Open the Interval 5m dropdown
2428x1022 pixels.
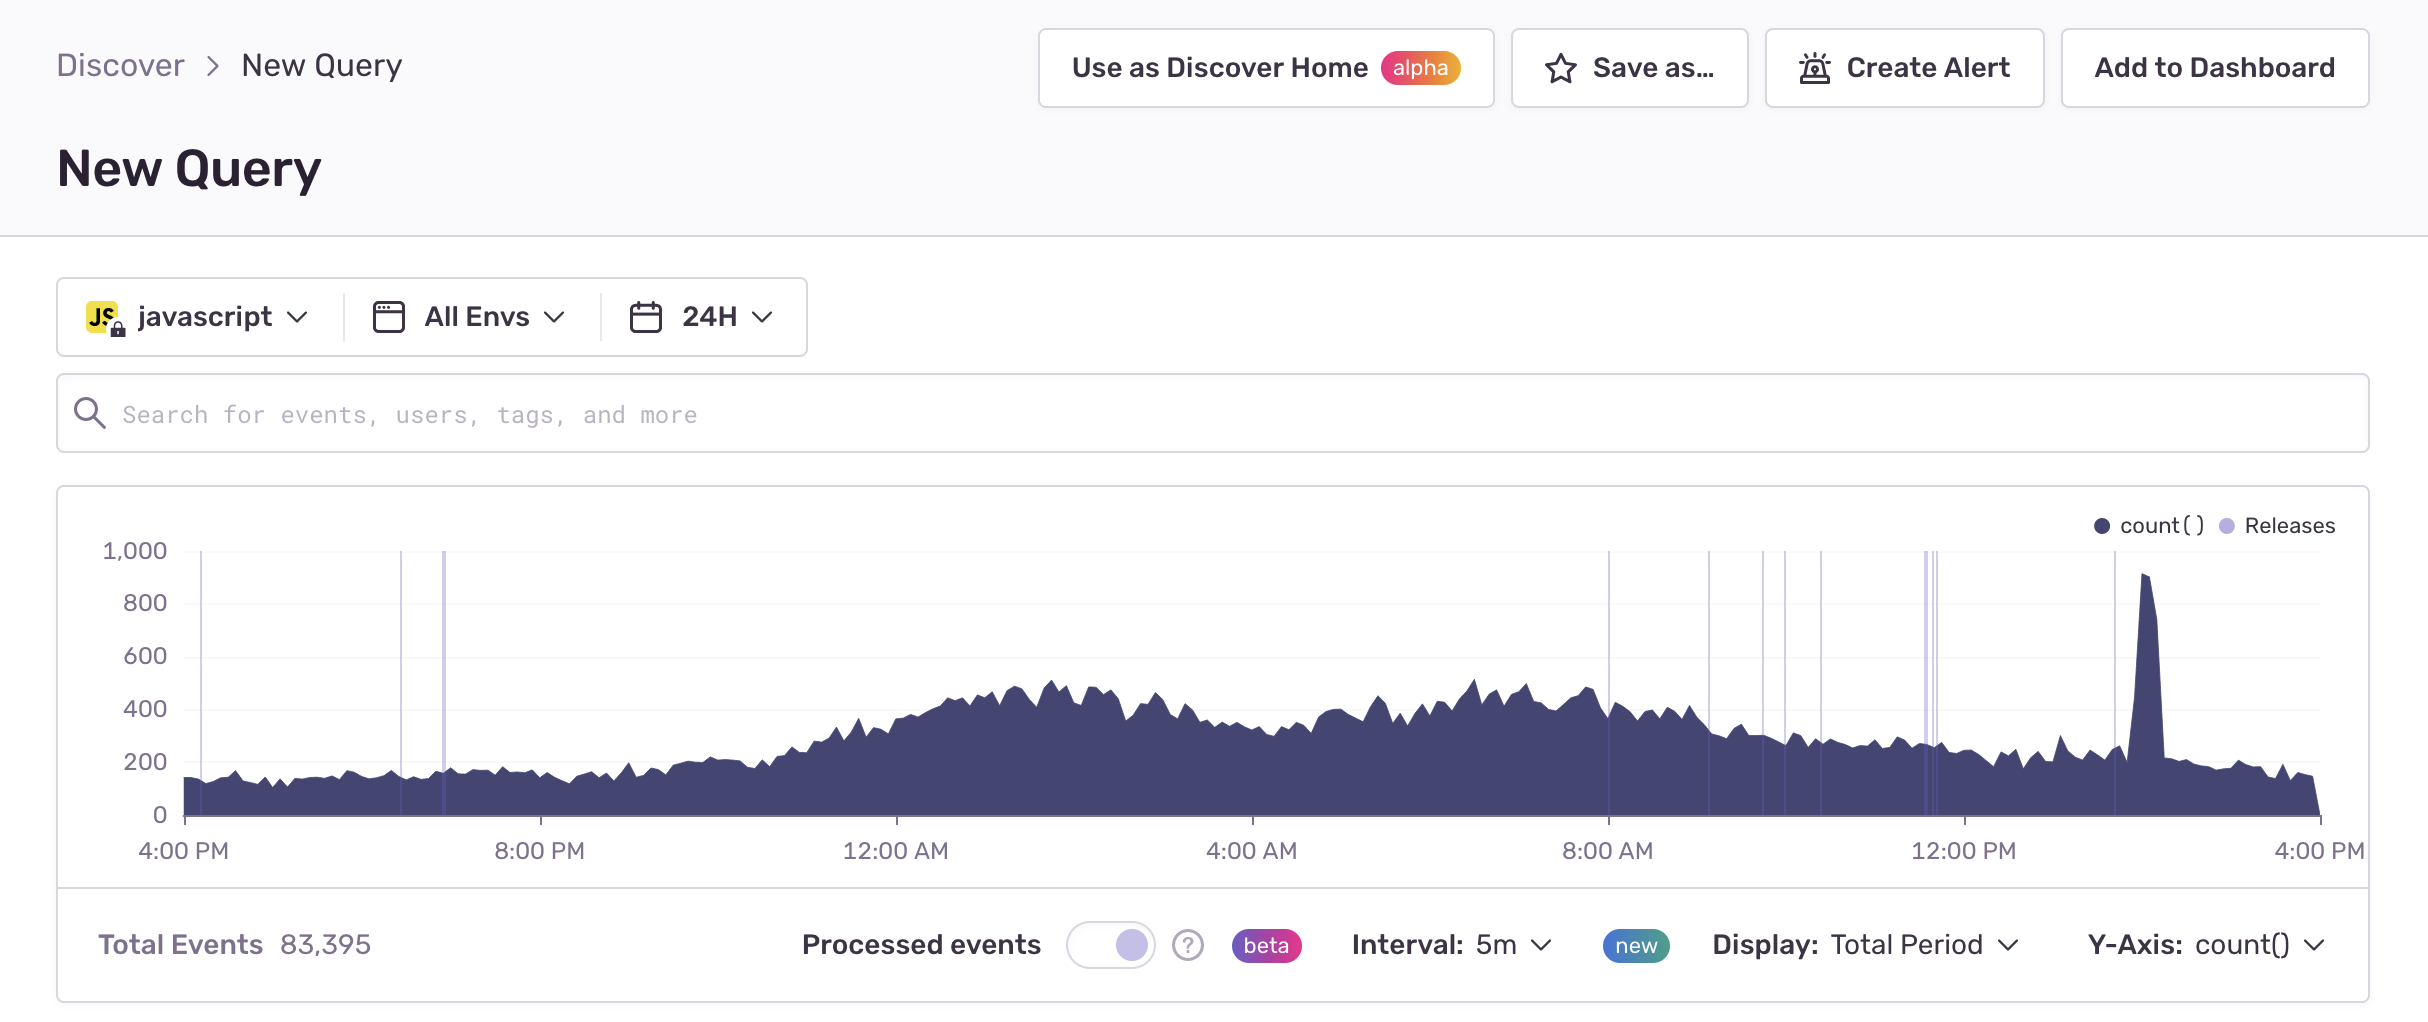click(1451, 945)
